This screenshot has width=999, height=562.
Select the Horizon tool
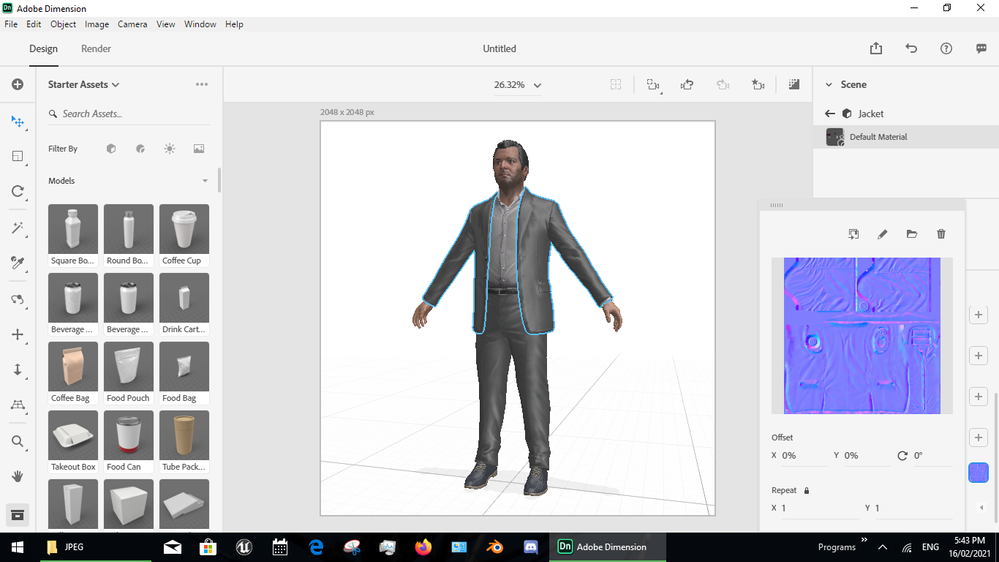(x=17, y=405)
